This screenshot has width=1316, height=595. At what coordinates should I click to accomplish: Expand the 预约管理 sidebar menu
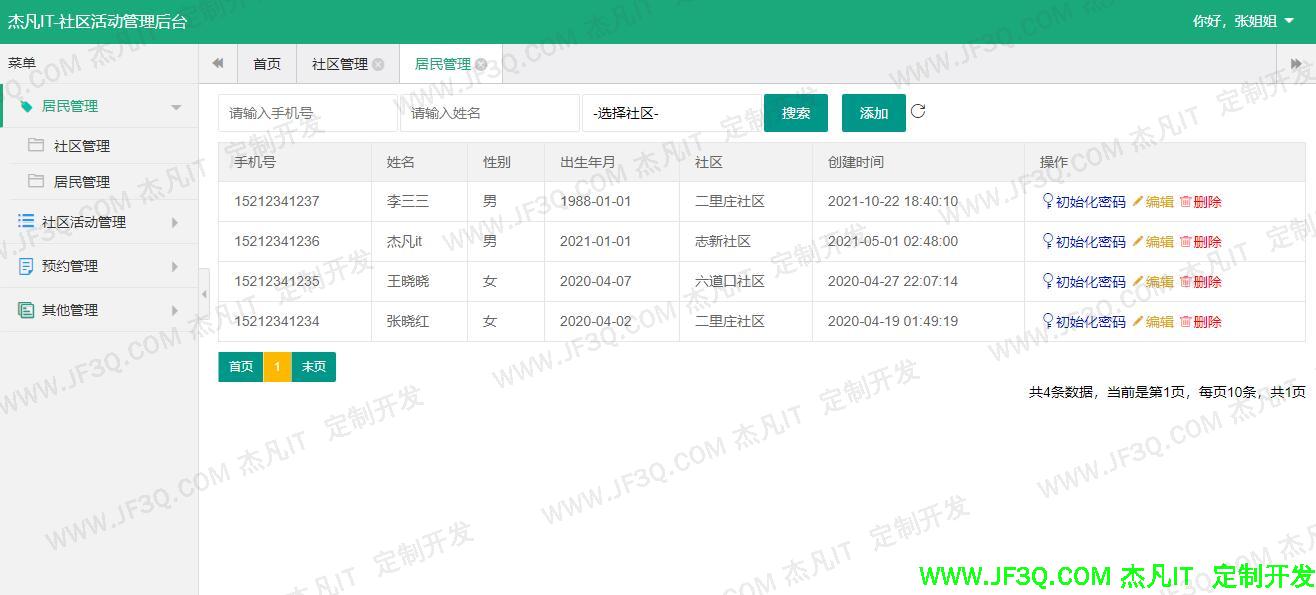coord(98,266)
